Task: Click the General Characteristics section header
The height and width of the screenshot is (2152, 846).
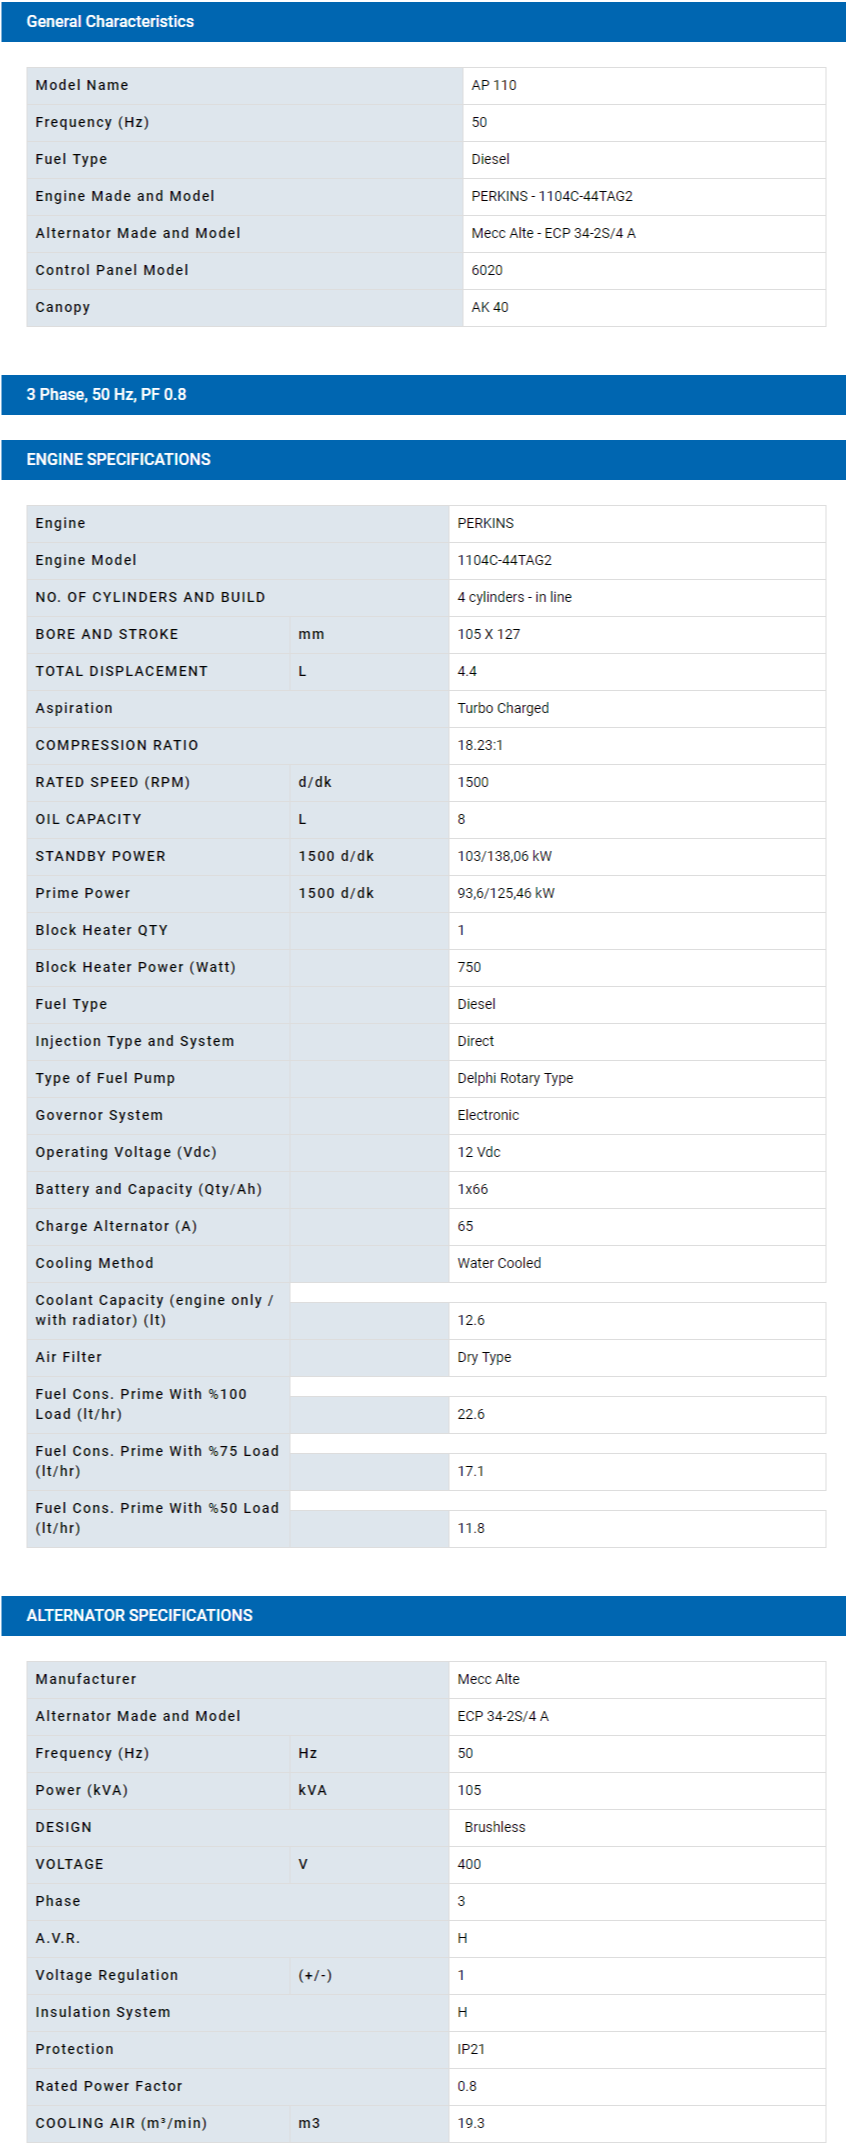Action: [x=110, y=22]
